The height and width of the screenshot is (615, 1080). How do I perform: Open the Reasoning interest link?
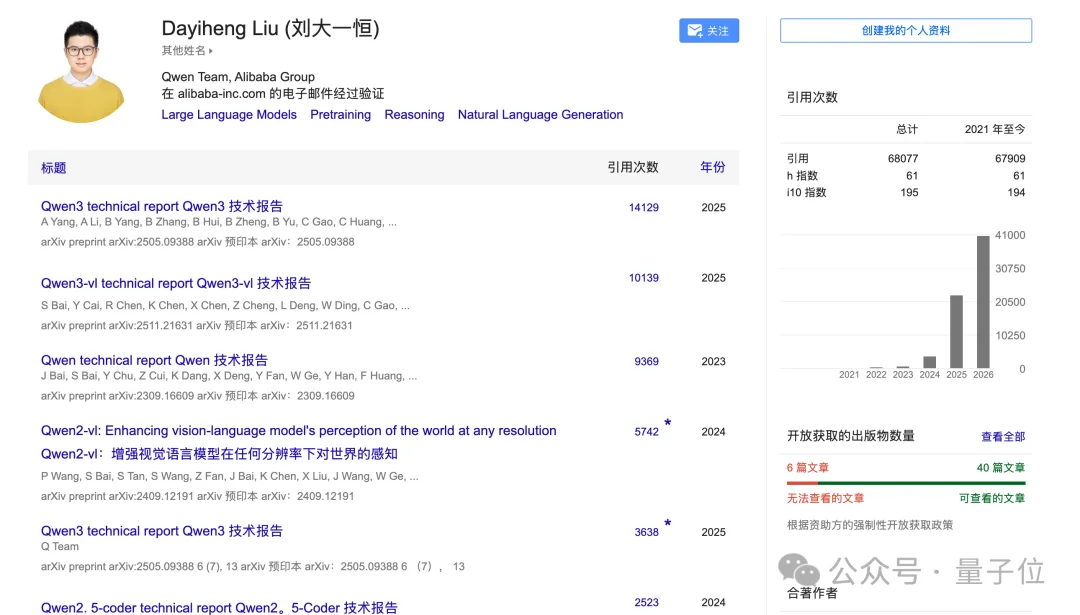414,114
